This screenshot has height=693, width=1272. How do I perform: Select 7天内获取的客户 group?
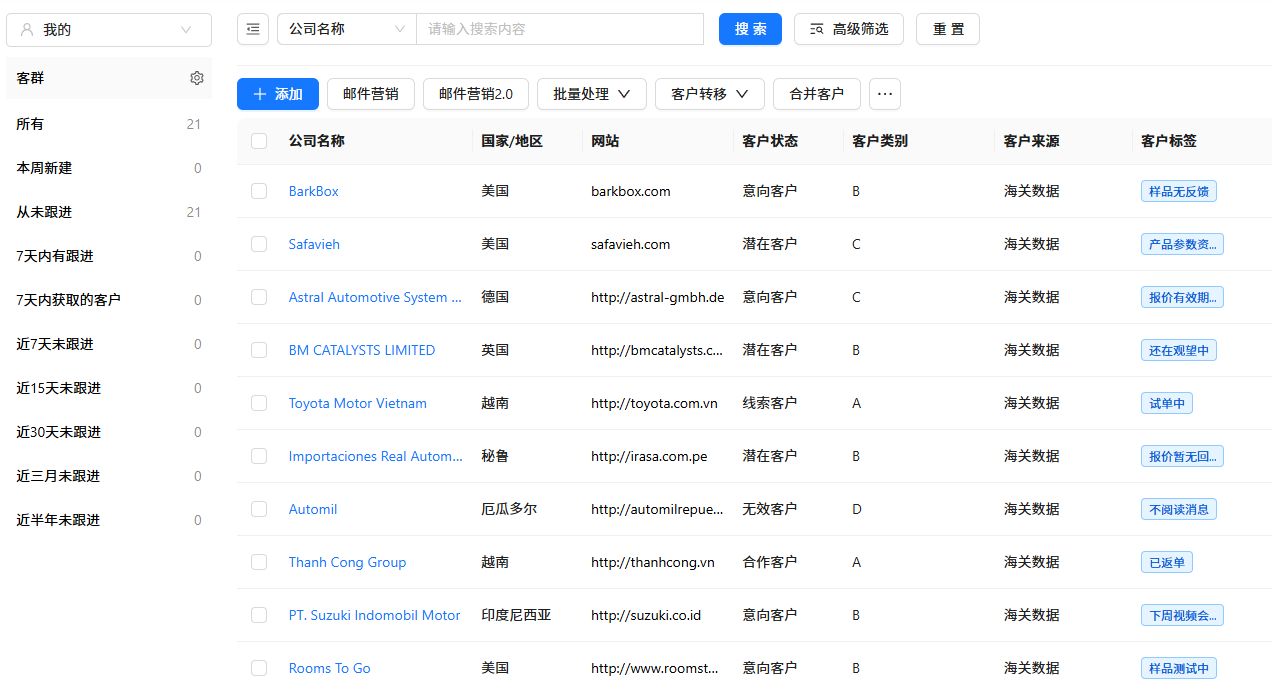tap(109, 300)
